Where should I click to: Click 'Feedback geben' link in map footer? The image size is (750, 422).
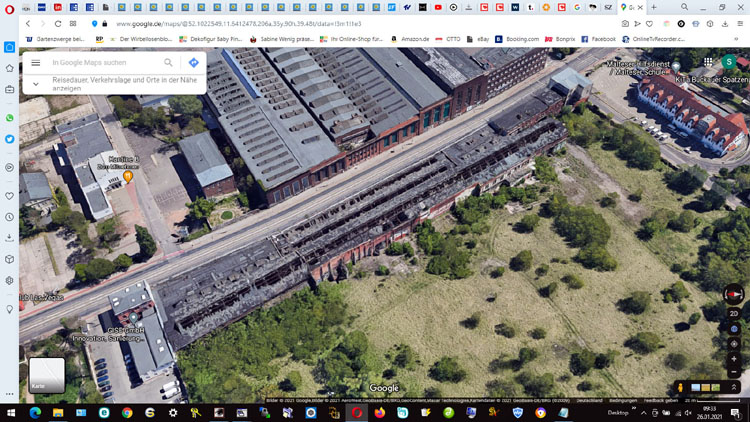(661, 400)
